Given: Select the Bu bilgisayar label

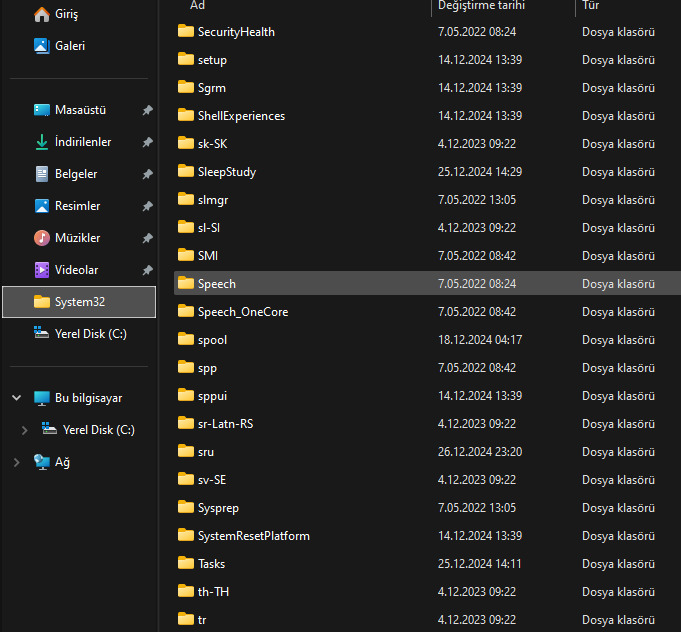Looking at the screenshot, I should click(89, 398).
